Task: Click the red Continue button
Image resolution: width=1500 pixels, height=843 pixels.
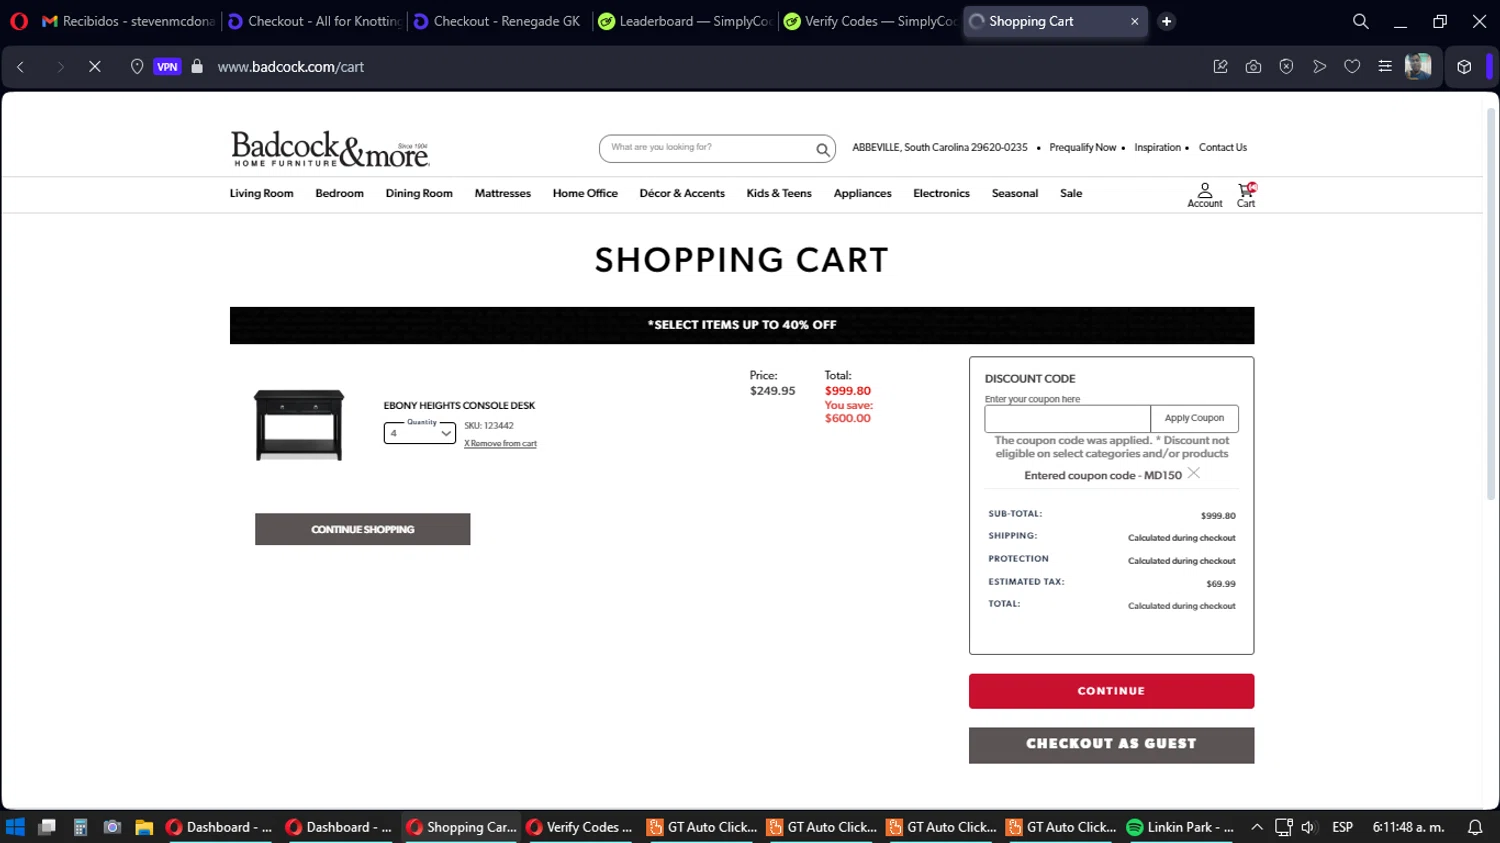Action: click(1111, 691)
